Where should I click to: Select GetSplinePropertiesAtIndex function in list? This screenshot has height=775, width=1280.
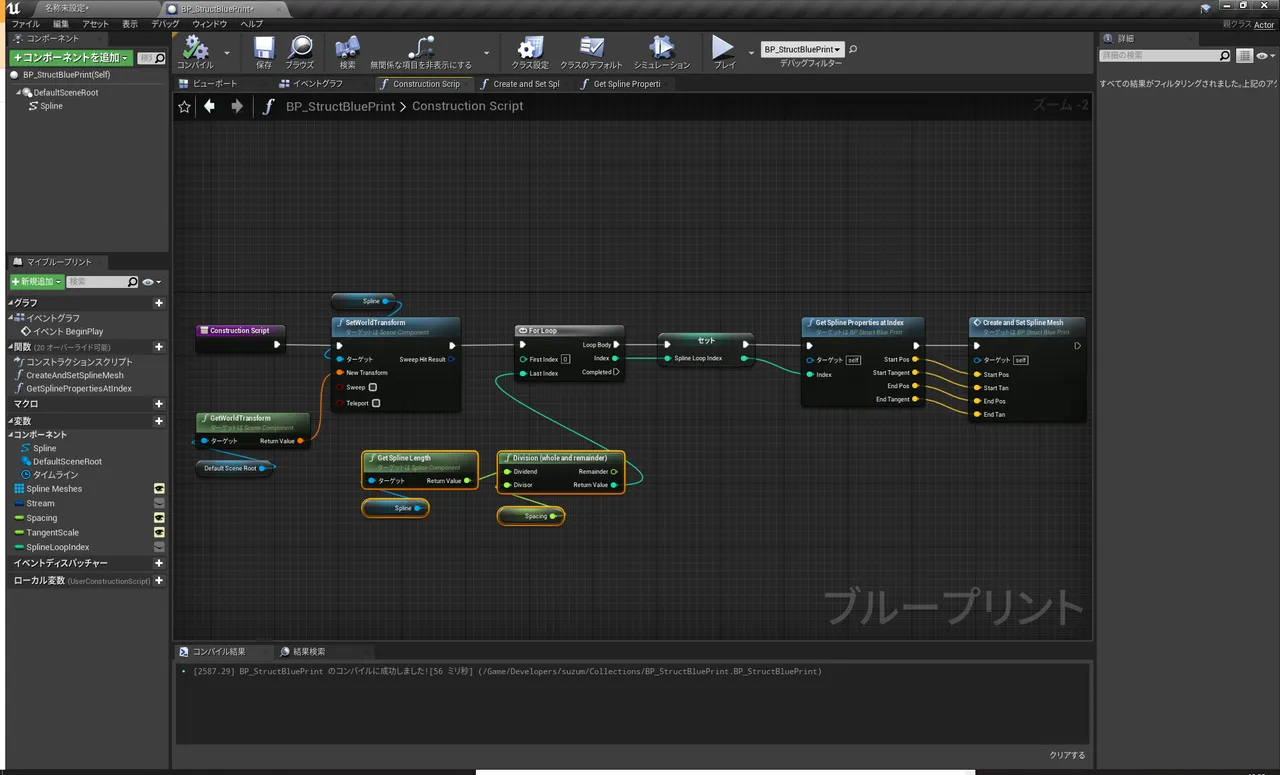pyautogui.click(x=79, y=388)
